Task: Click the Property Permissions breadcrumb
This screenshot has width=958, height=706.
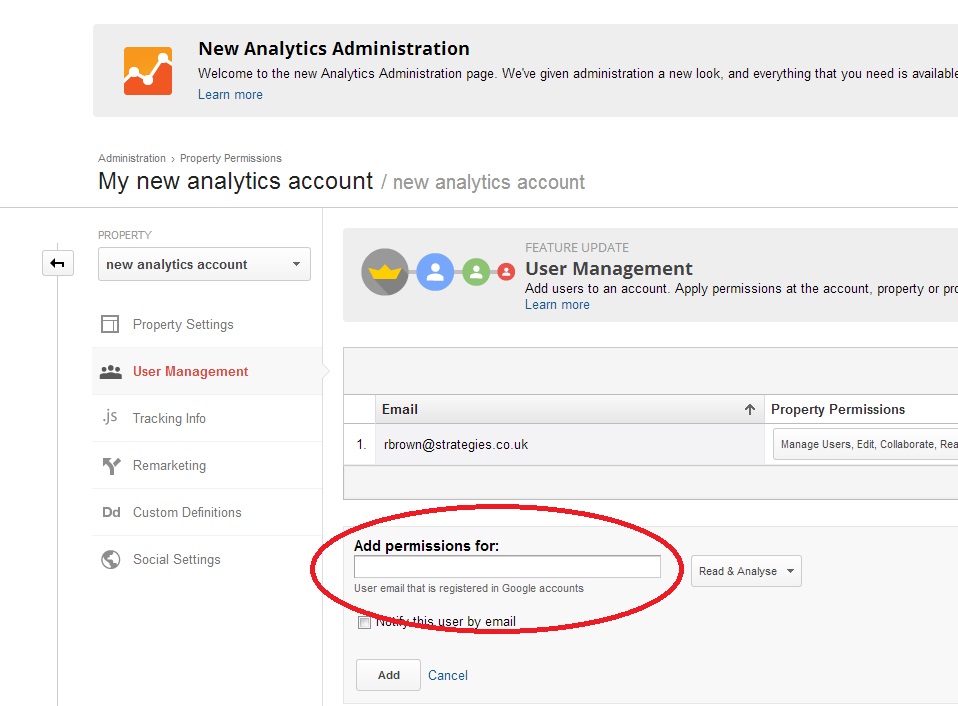Action: 231,158
